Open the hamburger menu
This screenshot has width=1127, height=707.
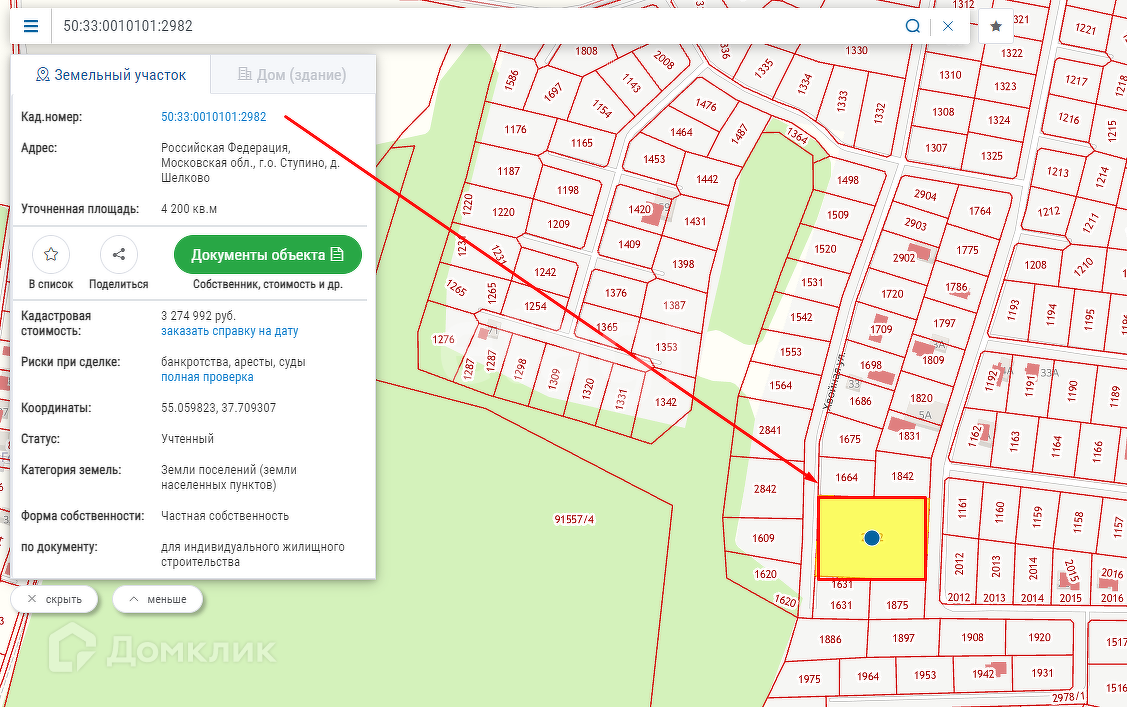pos(31,26)
